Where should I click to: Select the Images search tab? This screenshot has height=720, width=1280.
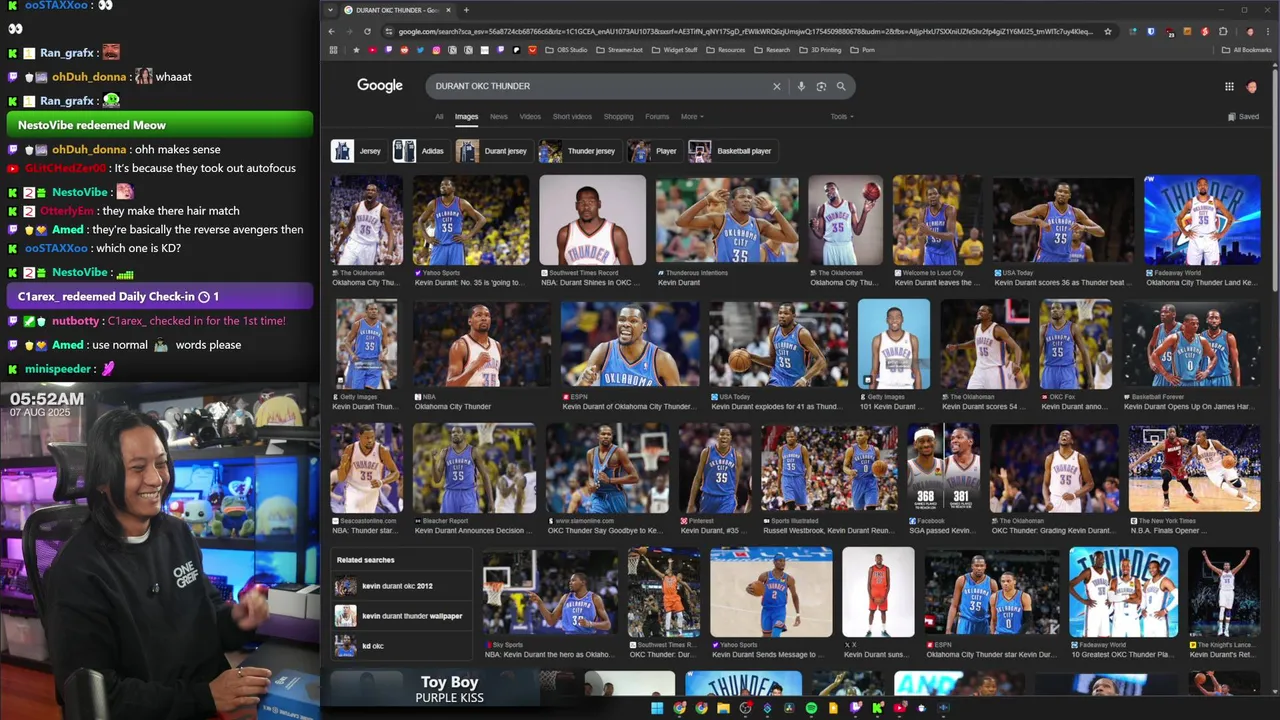point(467,117)
